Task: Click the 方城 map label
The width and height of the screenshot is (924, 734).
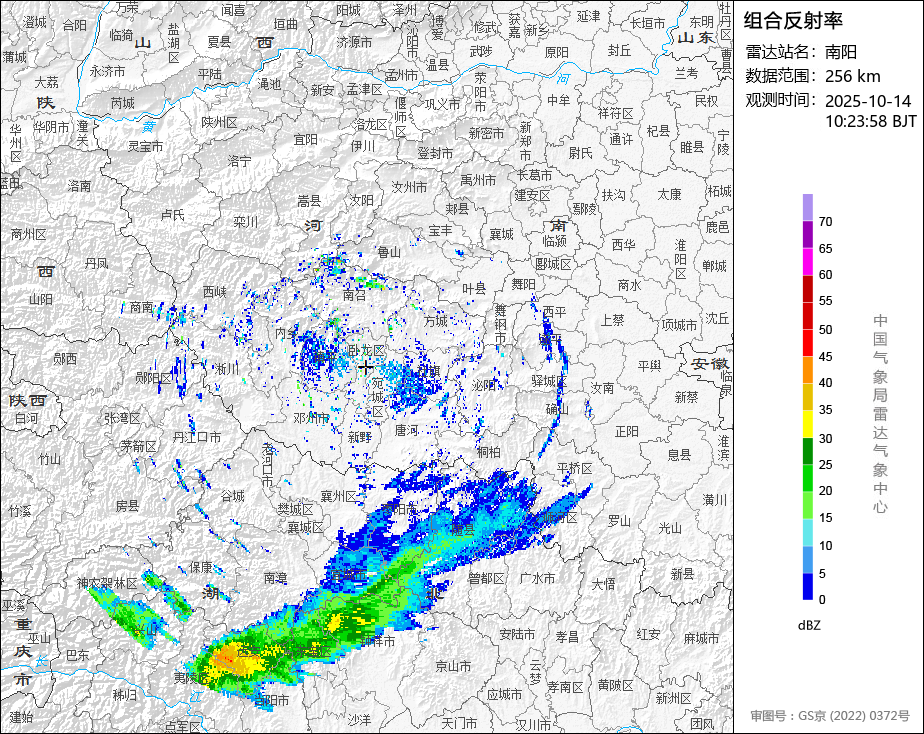Action: tap(436, 321)
